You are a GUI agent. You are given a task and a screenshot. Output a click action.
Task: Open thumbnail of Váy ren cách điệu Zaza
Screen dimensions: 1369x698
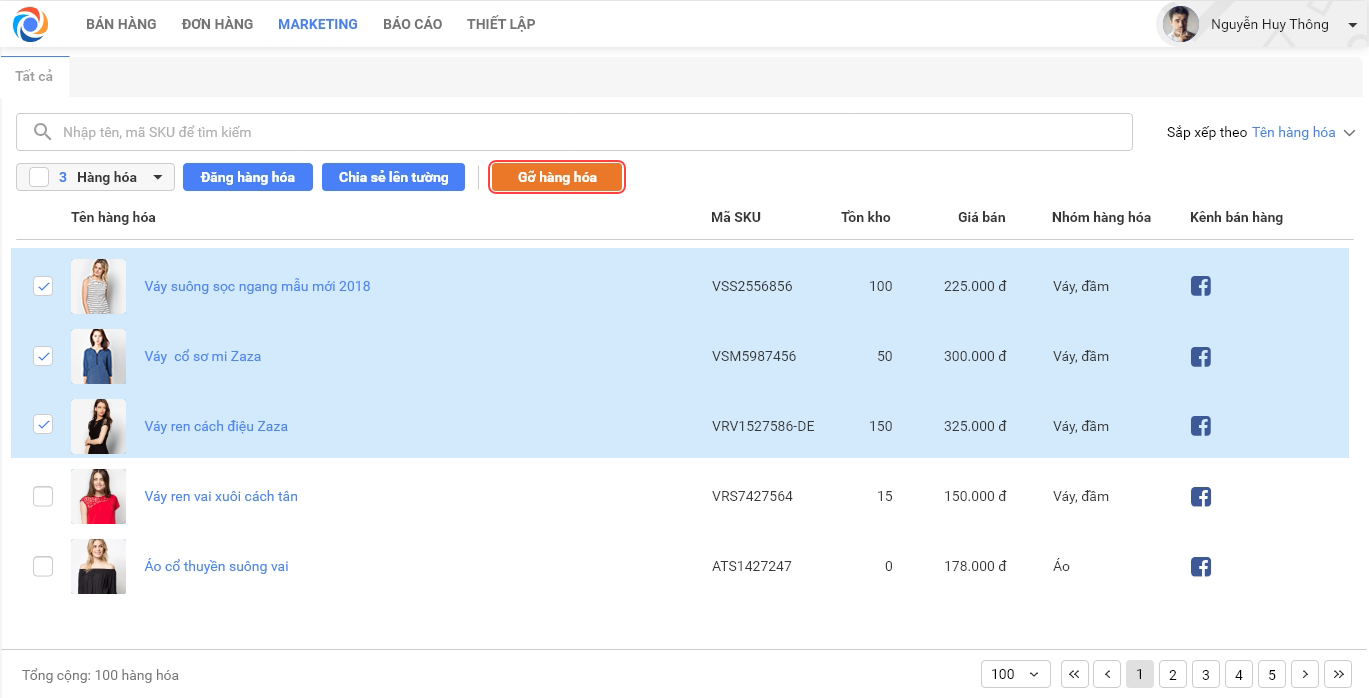[98, 426]
